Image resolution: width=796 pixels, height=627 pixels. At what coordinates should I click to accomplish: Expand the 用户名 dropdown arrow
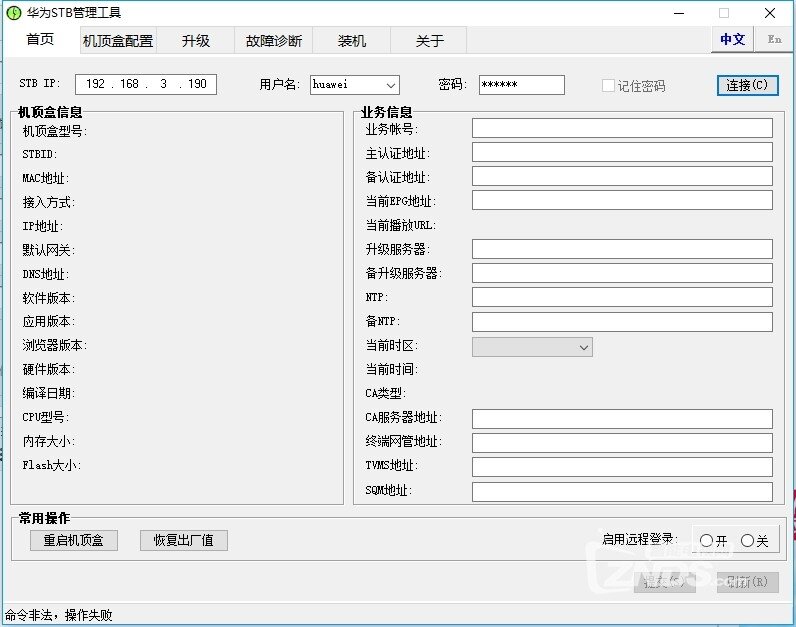(390, 85)
